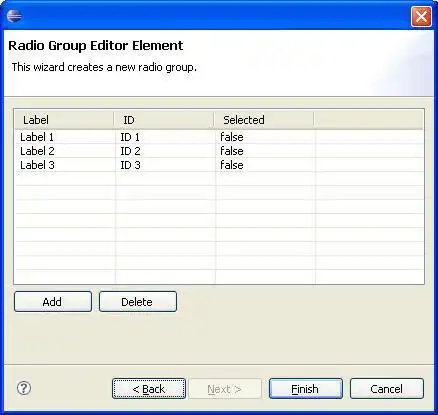438x415 pixels.
Task: Click the Eclipse icon in title bar
Action: pos(14,16)
